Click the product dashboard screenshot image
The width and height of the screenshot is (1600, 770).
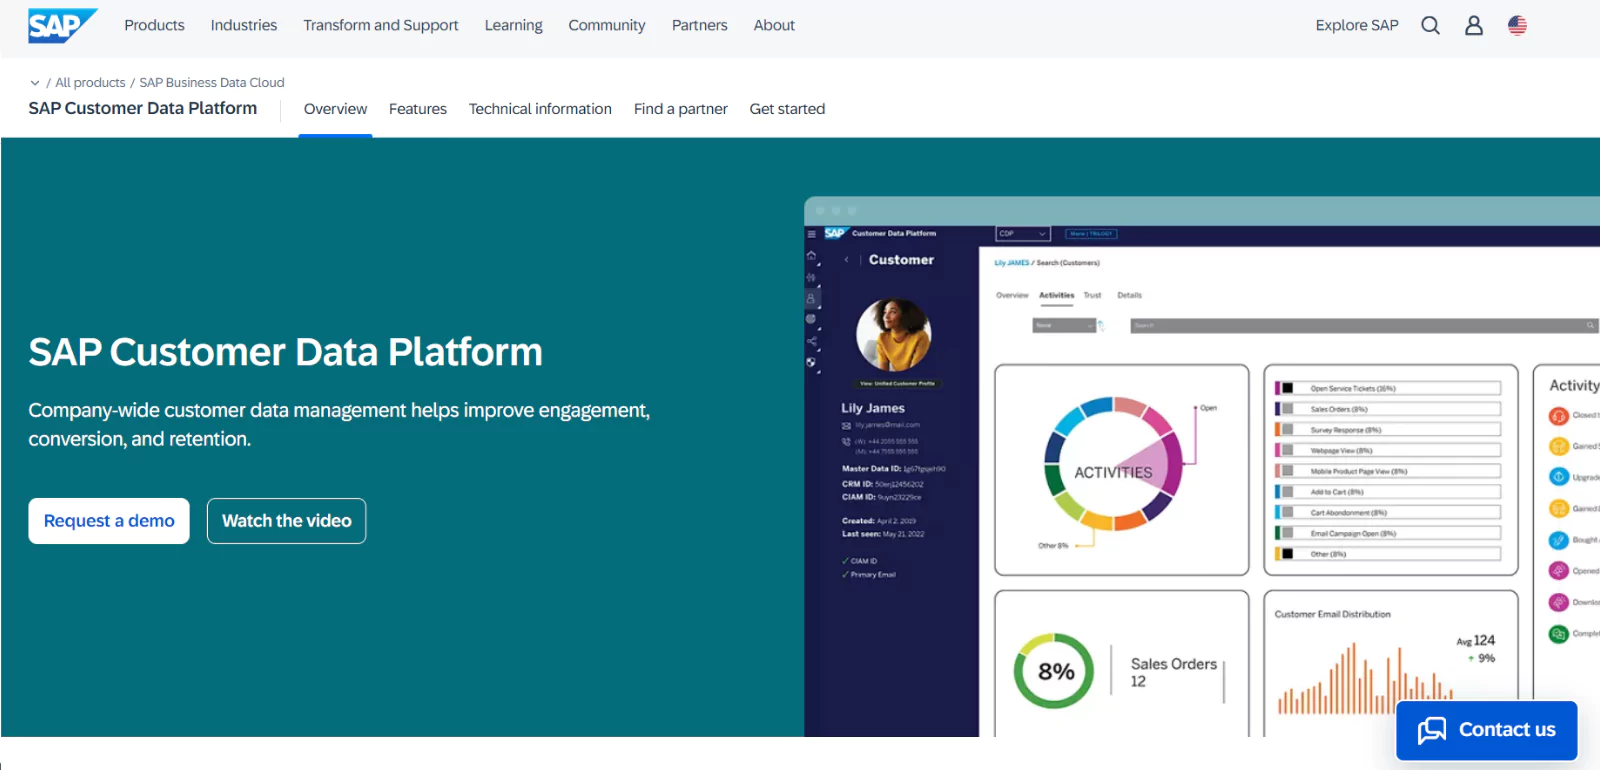(1202, 467)
